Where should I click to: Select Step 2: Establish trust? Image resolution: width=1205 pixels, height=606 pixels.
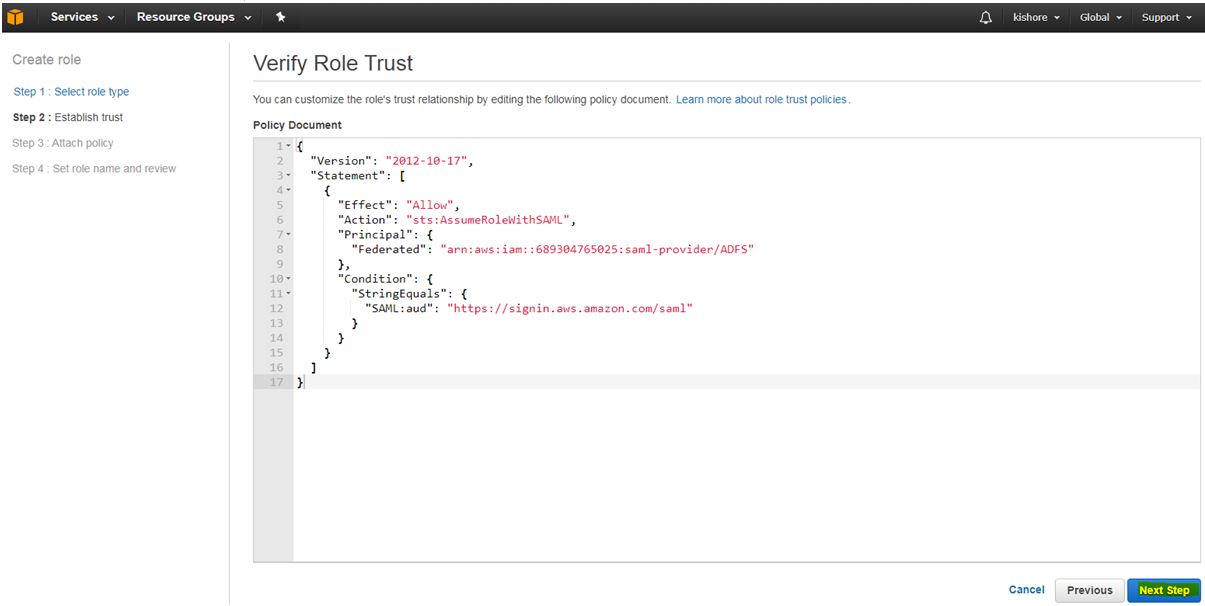[x=67, y=117]
